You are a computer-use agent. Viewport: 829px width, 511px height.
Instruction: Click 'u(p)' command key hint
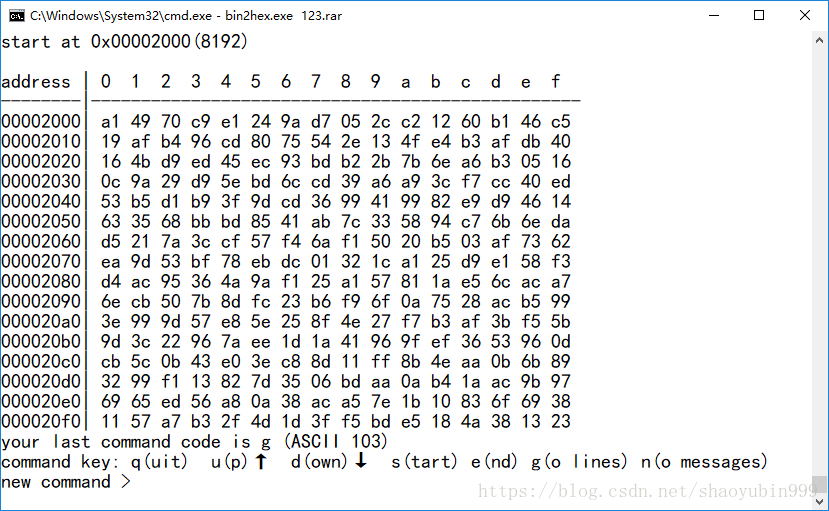pyautogui.click(x=229, y=462)
